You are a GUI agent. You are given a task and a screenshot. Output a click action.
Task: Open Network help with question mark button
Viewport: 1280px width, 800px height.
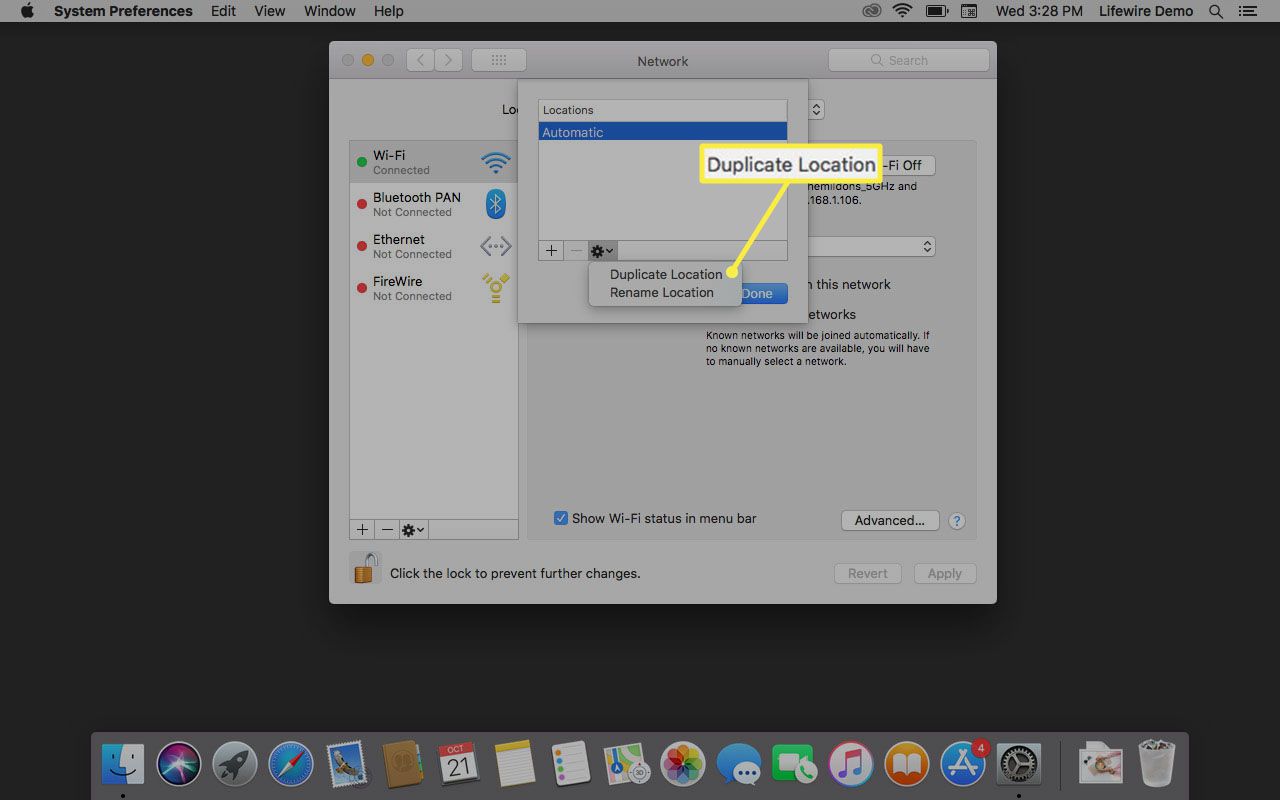(957, 521)
